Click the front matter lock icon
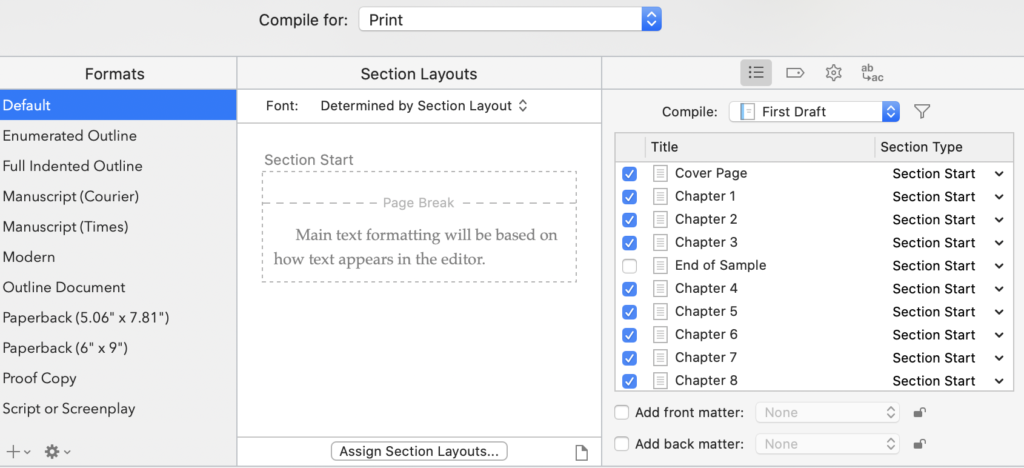This screenshot has height=468, width=1024. tap(919, 412)
